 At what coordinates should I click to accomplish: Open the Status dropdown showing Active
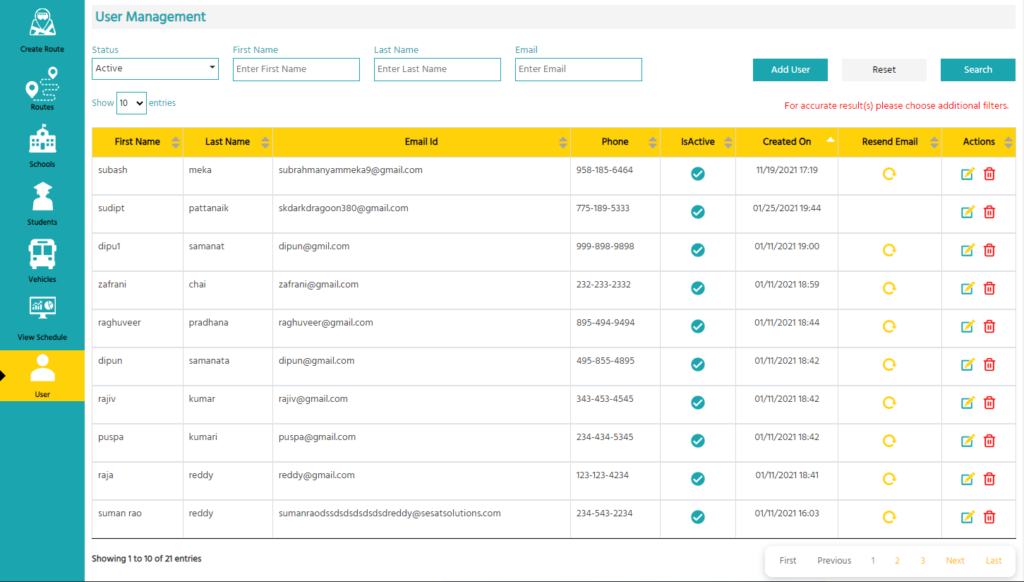(x=155, y=69)
